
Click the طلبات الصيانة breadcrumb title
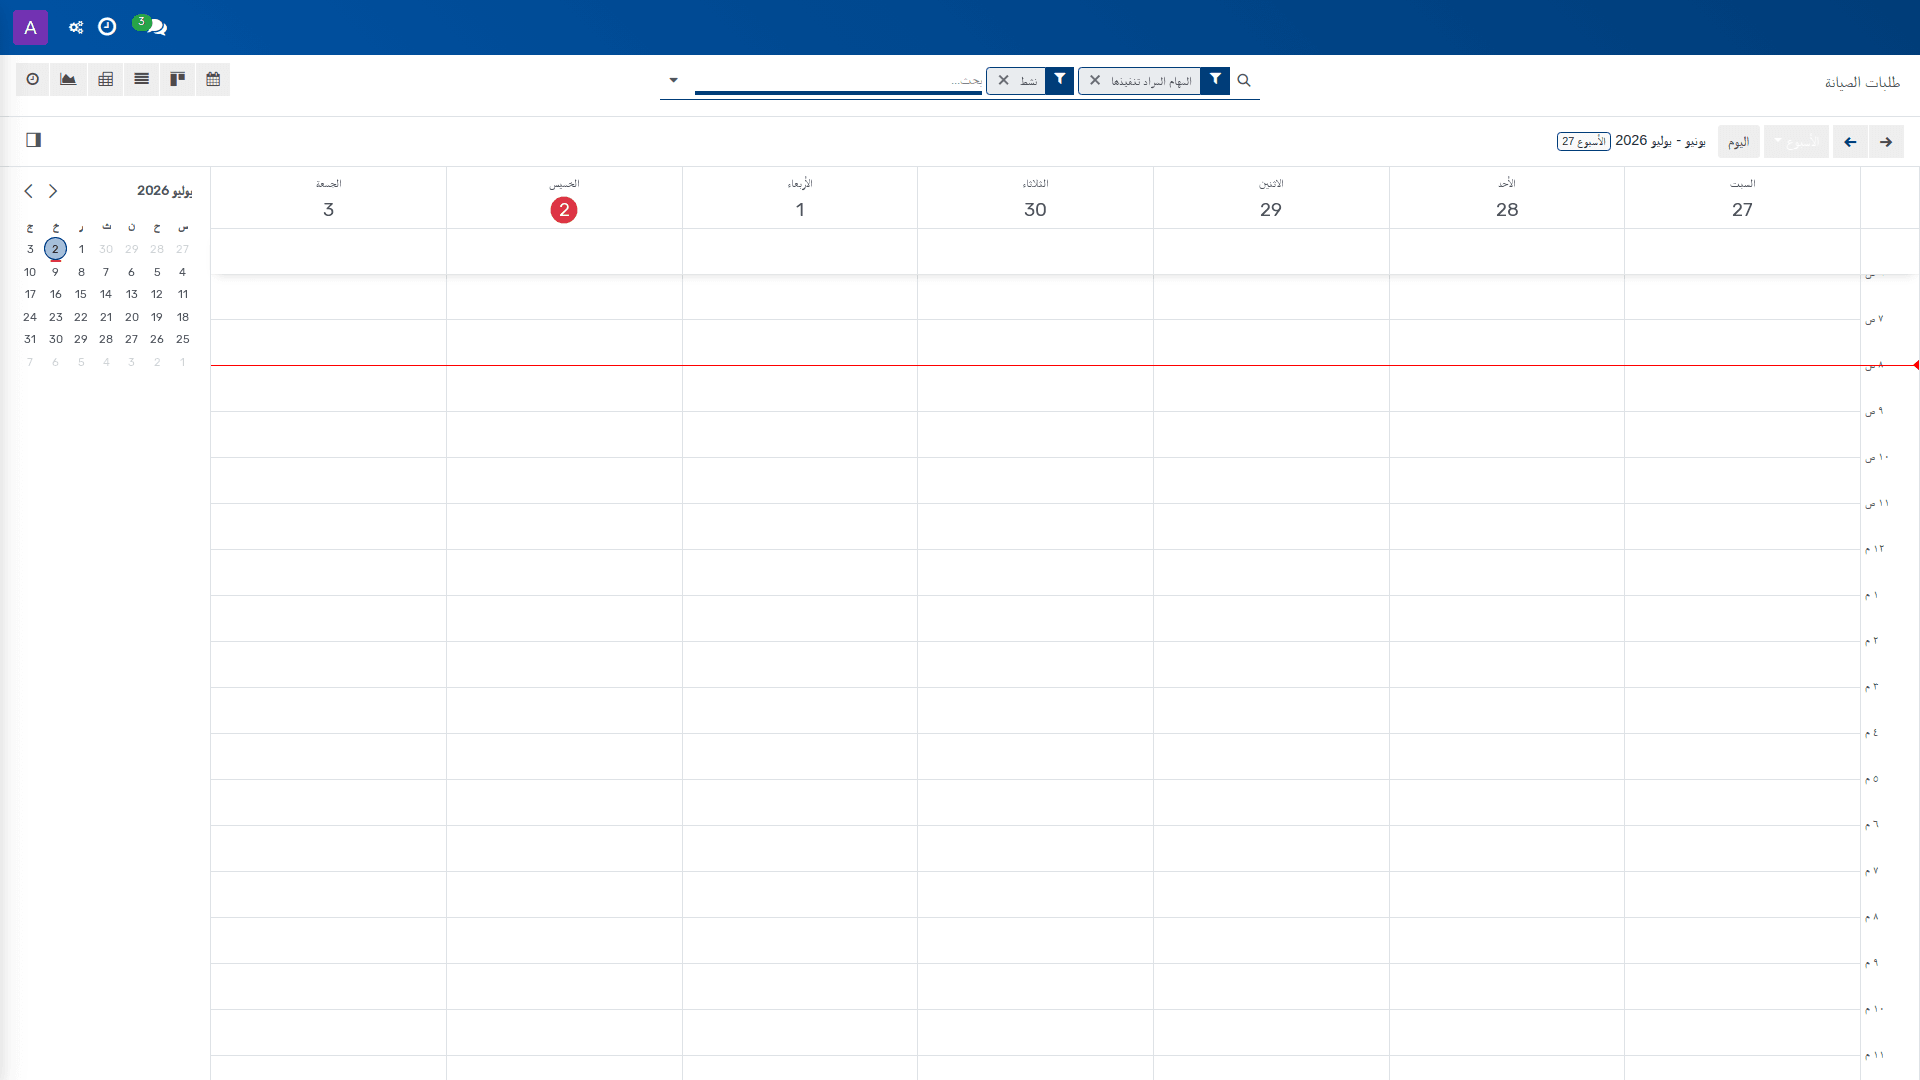[1862, 82]
